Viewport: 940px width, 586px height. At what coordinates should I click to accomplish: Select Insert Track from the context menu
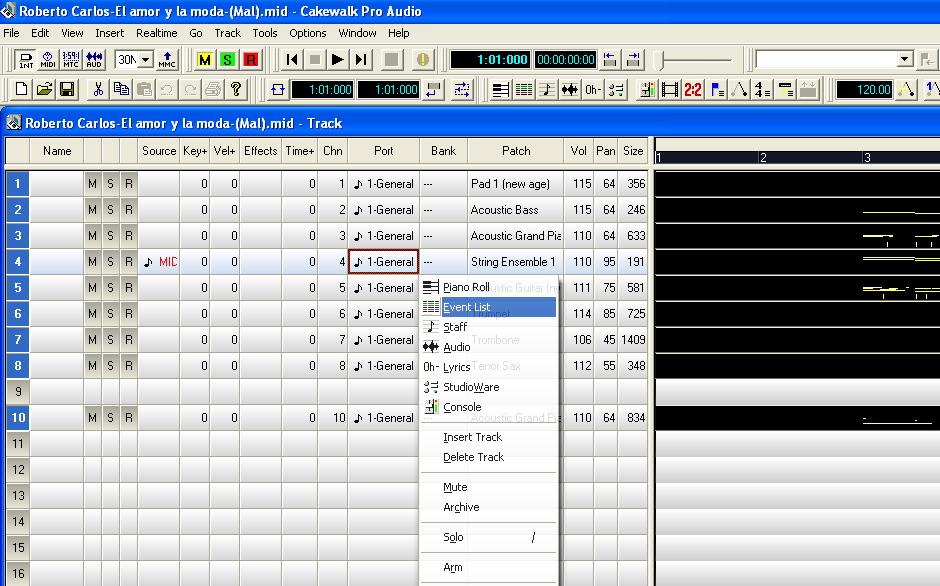[489, 437]
